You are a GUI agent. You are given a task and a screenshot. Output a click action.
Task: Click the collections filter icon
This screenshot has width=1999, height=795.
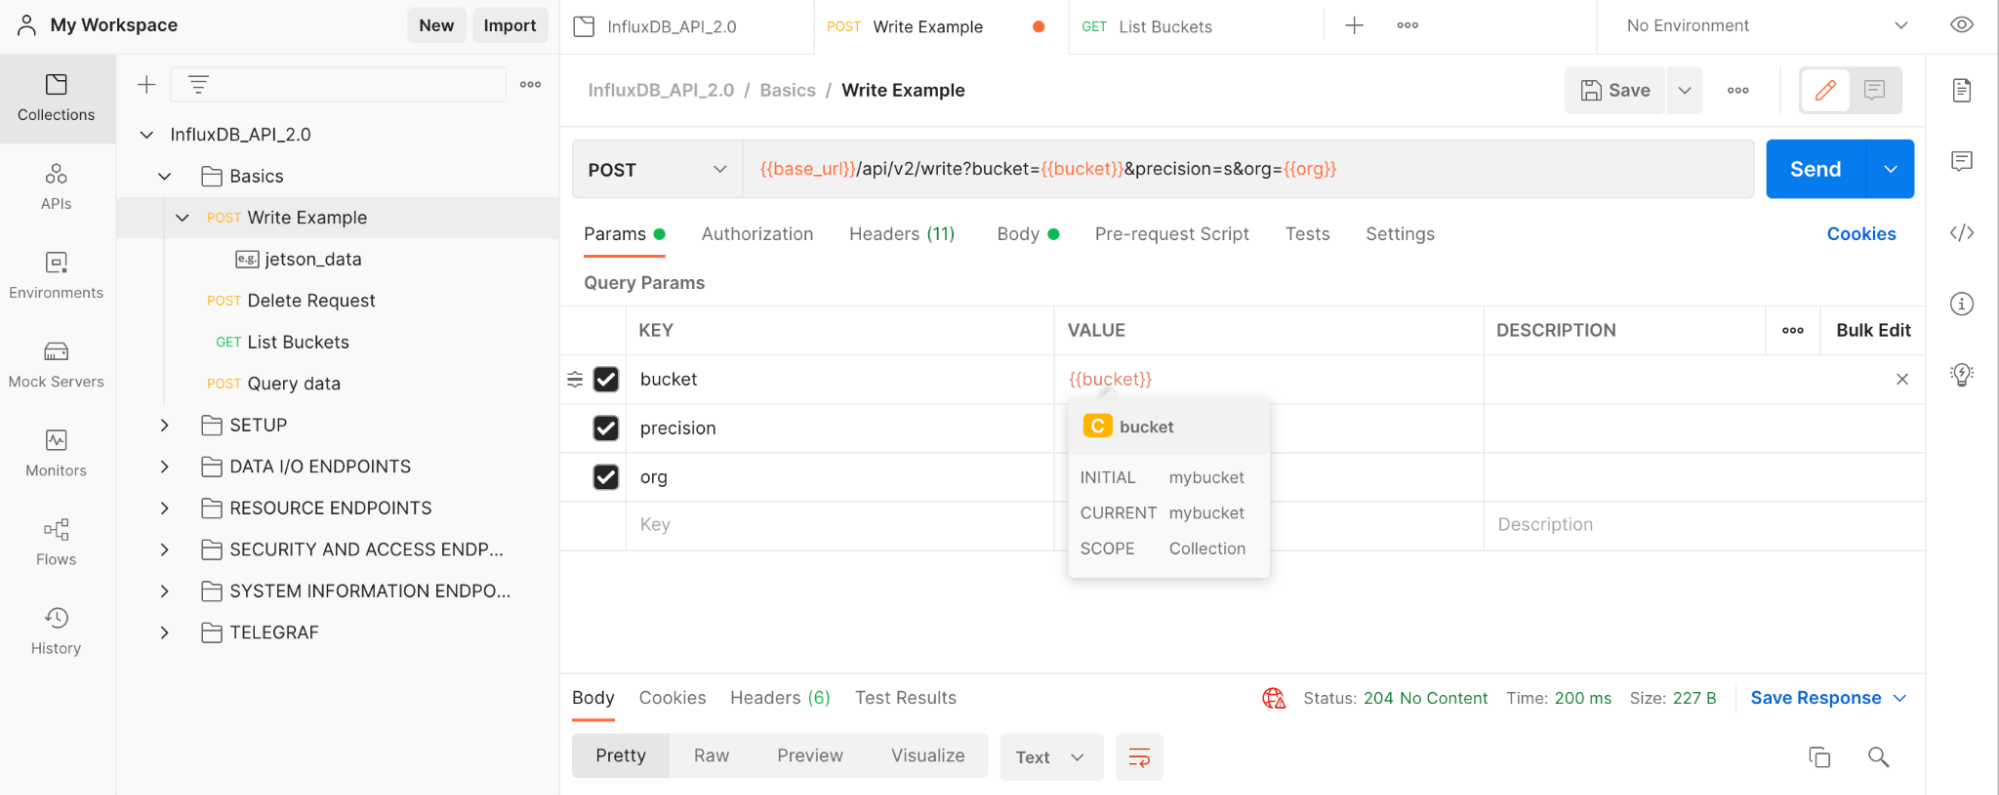tap(198, 85)
